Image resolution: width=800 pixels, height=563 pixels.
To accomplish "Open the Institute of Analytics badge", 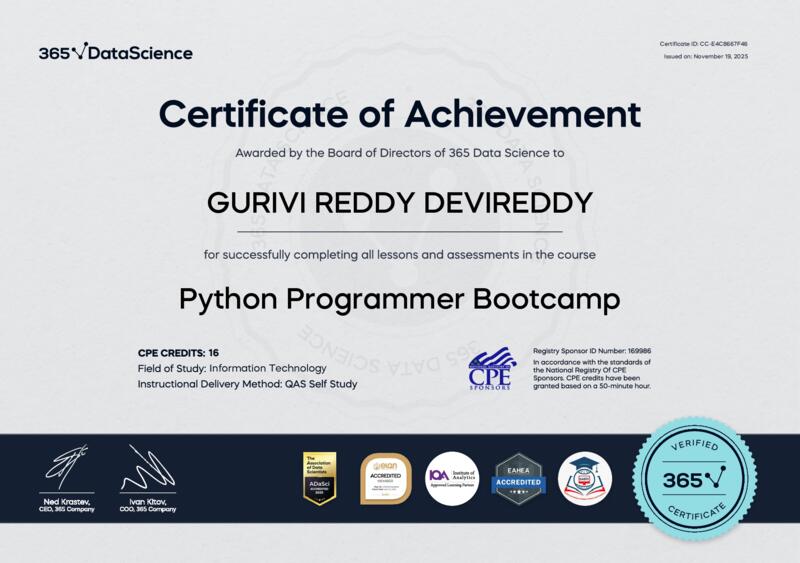I will [452, 479].
